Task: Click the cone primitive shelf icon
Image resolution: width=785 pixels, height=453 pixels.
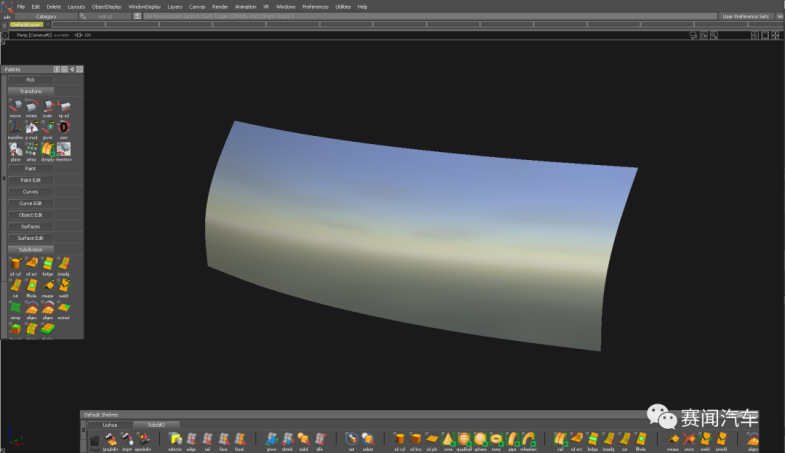Action: pyautogui.click(x=448, y=439)
